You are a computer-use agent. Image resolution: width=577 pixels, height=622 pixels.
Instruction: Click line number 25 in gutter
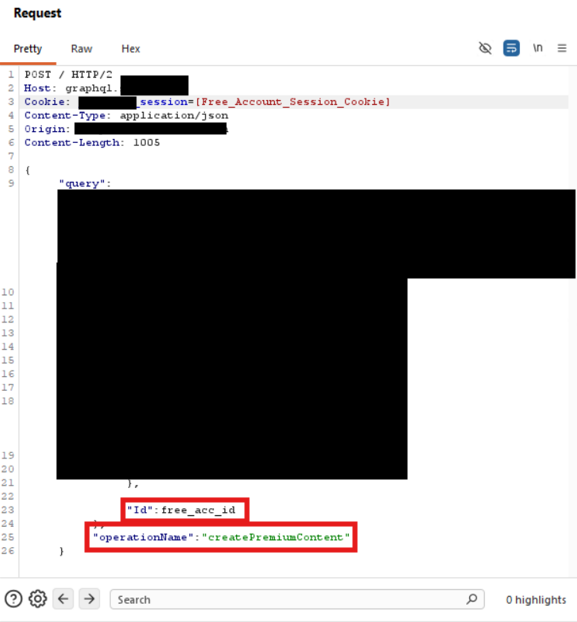coord(8,537)
